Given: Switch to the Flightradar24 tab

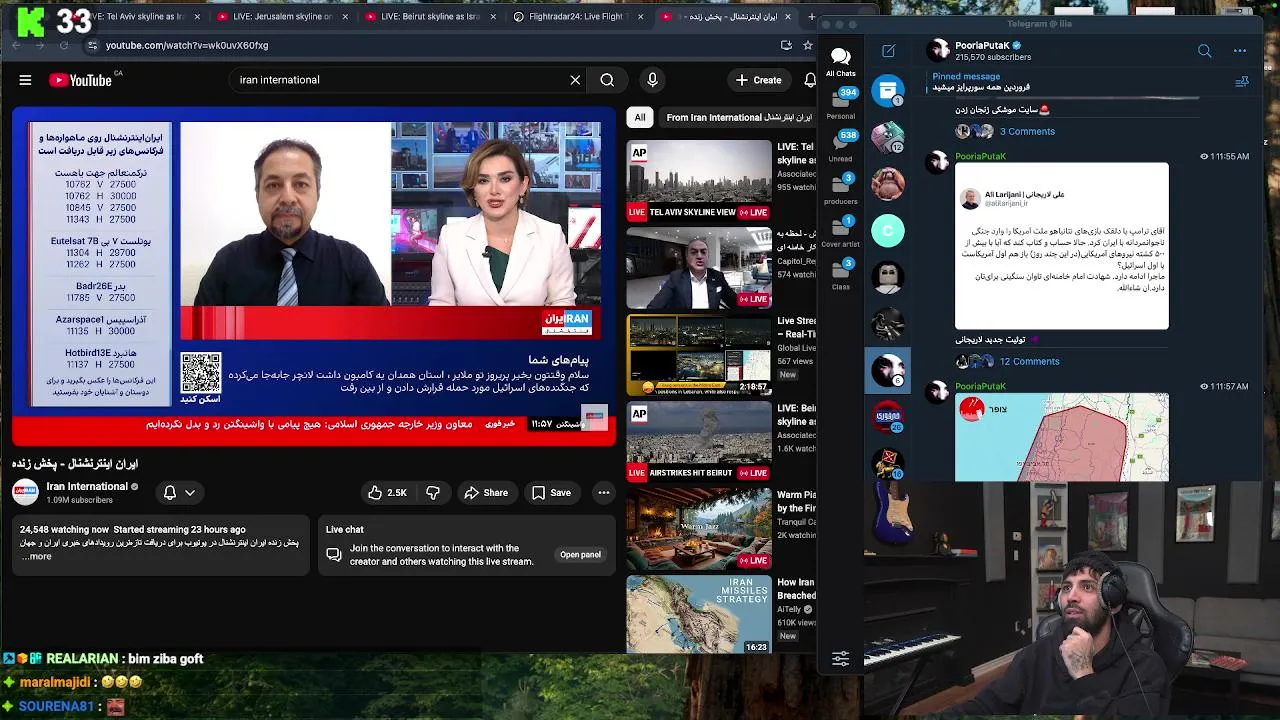Looking at the screenshot, I should (x=577, y=17).
